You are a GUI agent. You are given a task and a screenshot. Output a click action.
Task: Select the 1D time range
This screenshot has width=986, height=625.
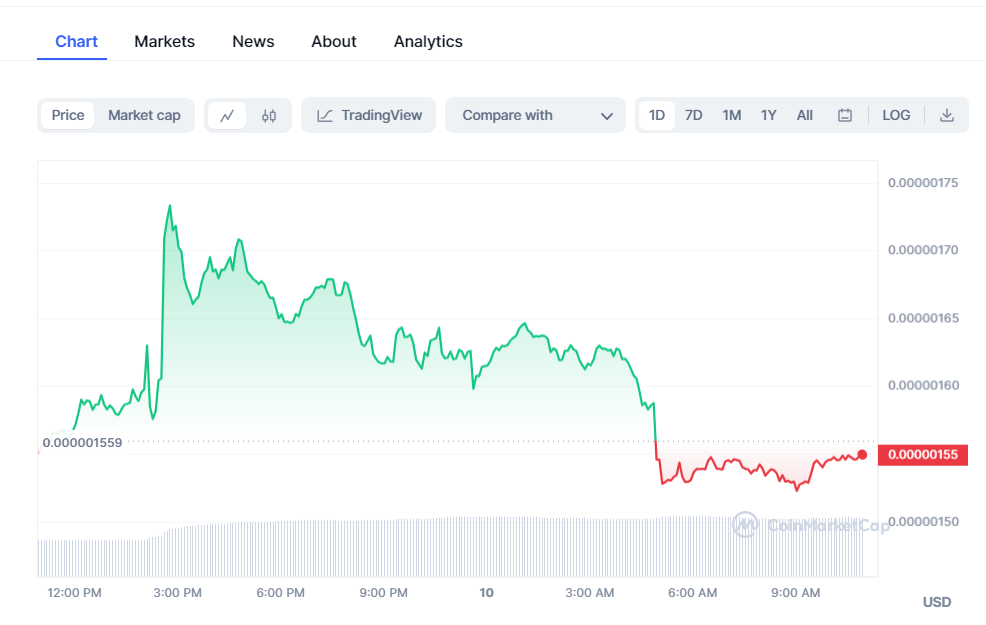coord(657,116)
